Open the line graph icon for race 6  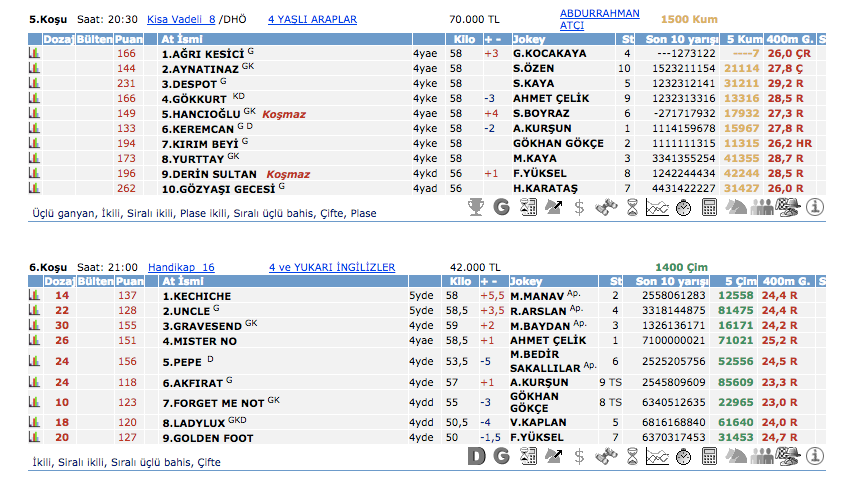[658, 456]
